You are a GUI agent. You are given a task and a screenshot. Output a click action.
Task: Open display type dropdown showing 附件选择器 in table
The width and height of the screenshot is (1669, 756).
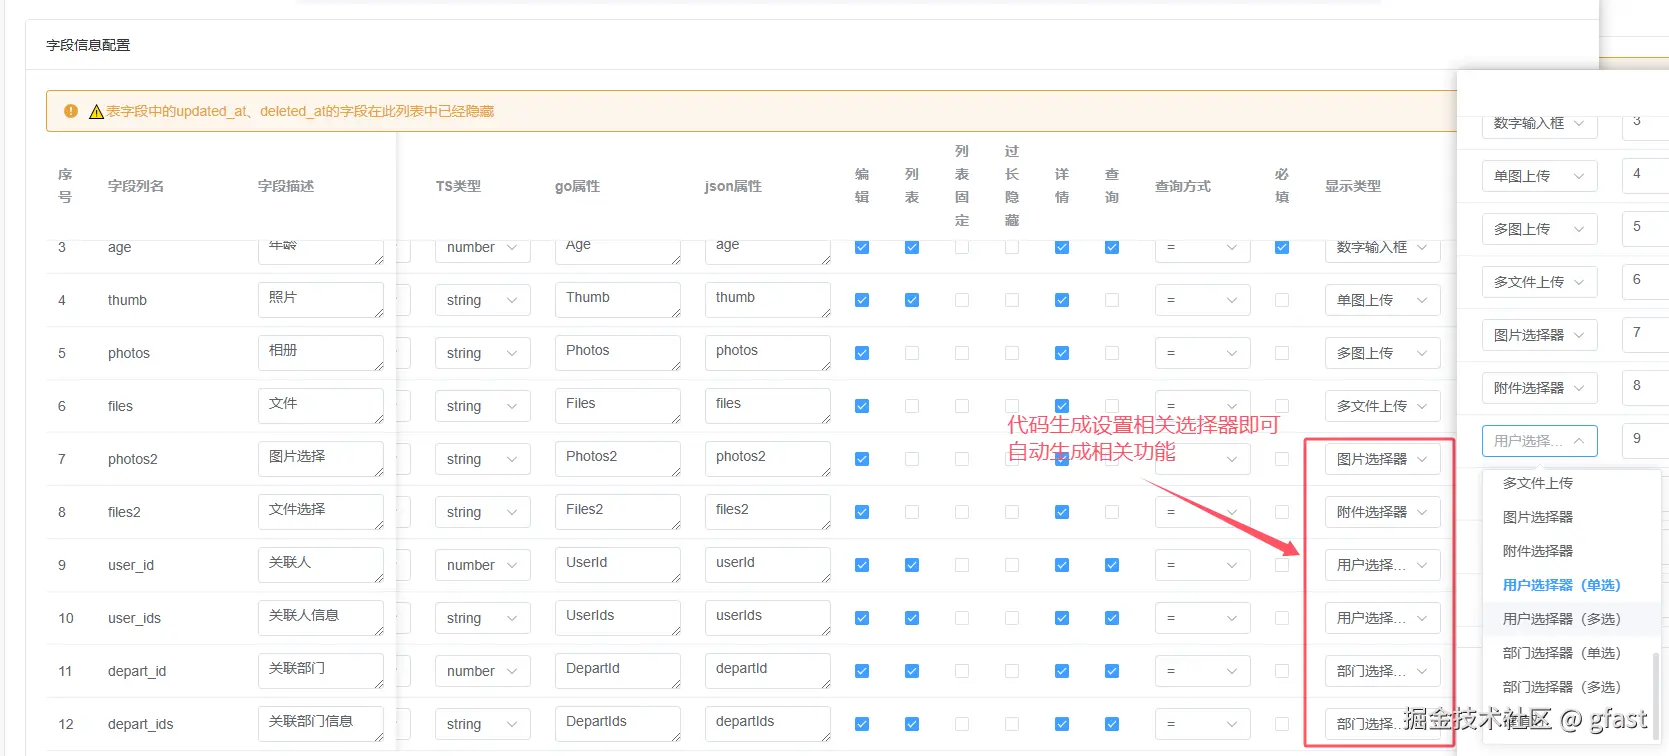pyautogui.click(x=1382, y=512)
